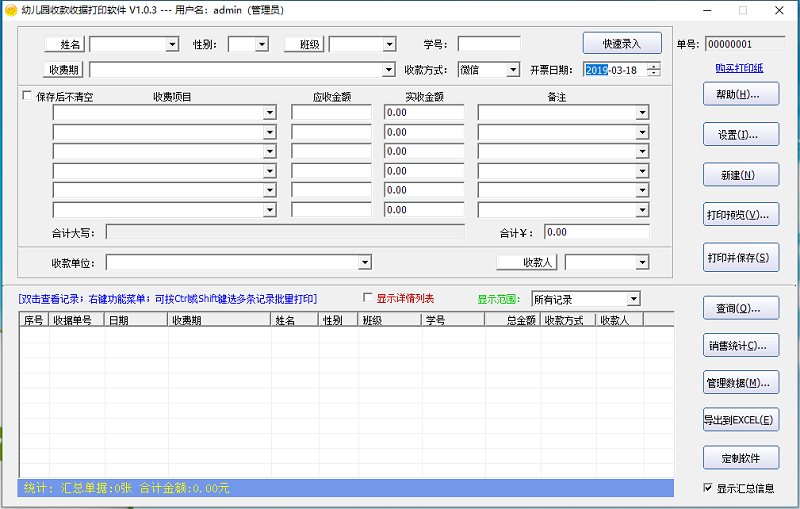Click the 定制软件 button

coord(741,457)
